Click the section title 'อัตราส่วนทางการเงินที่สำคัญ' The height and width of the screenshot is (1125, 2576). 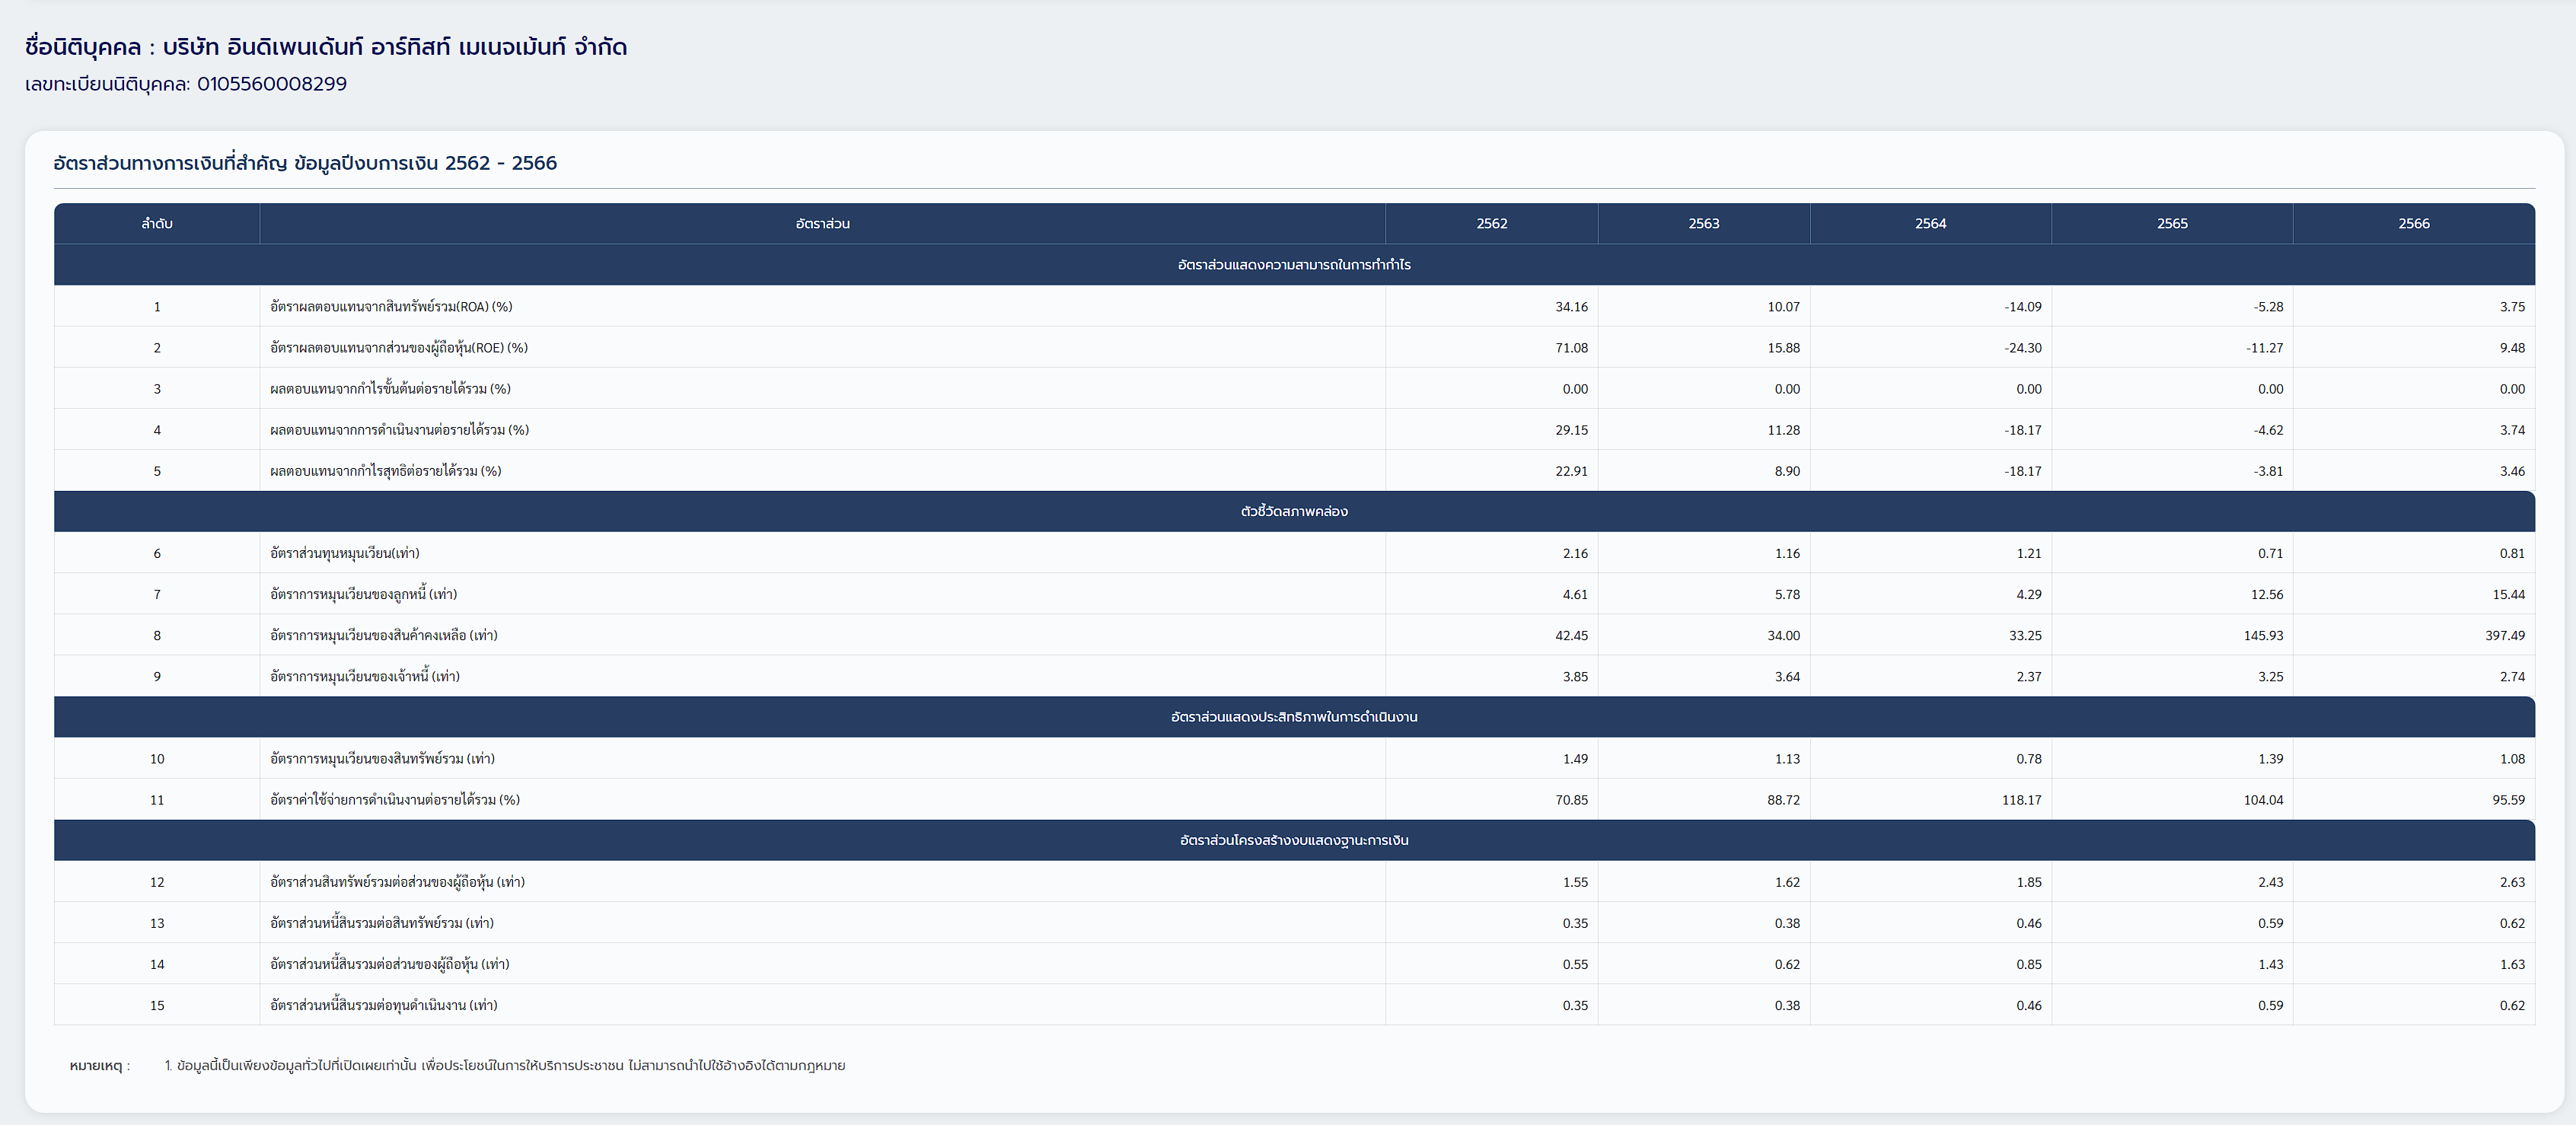click(170, 163)
